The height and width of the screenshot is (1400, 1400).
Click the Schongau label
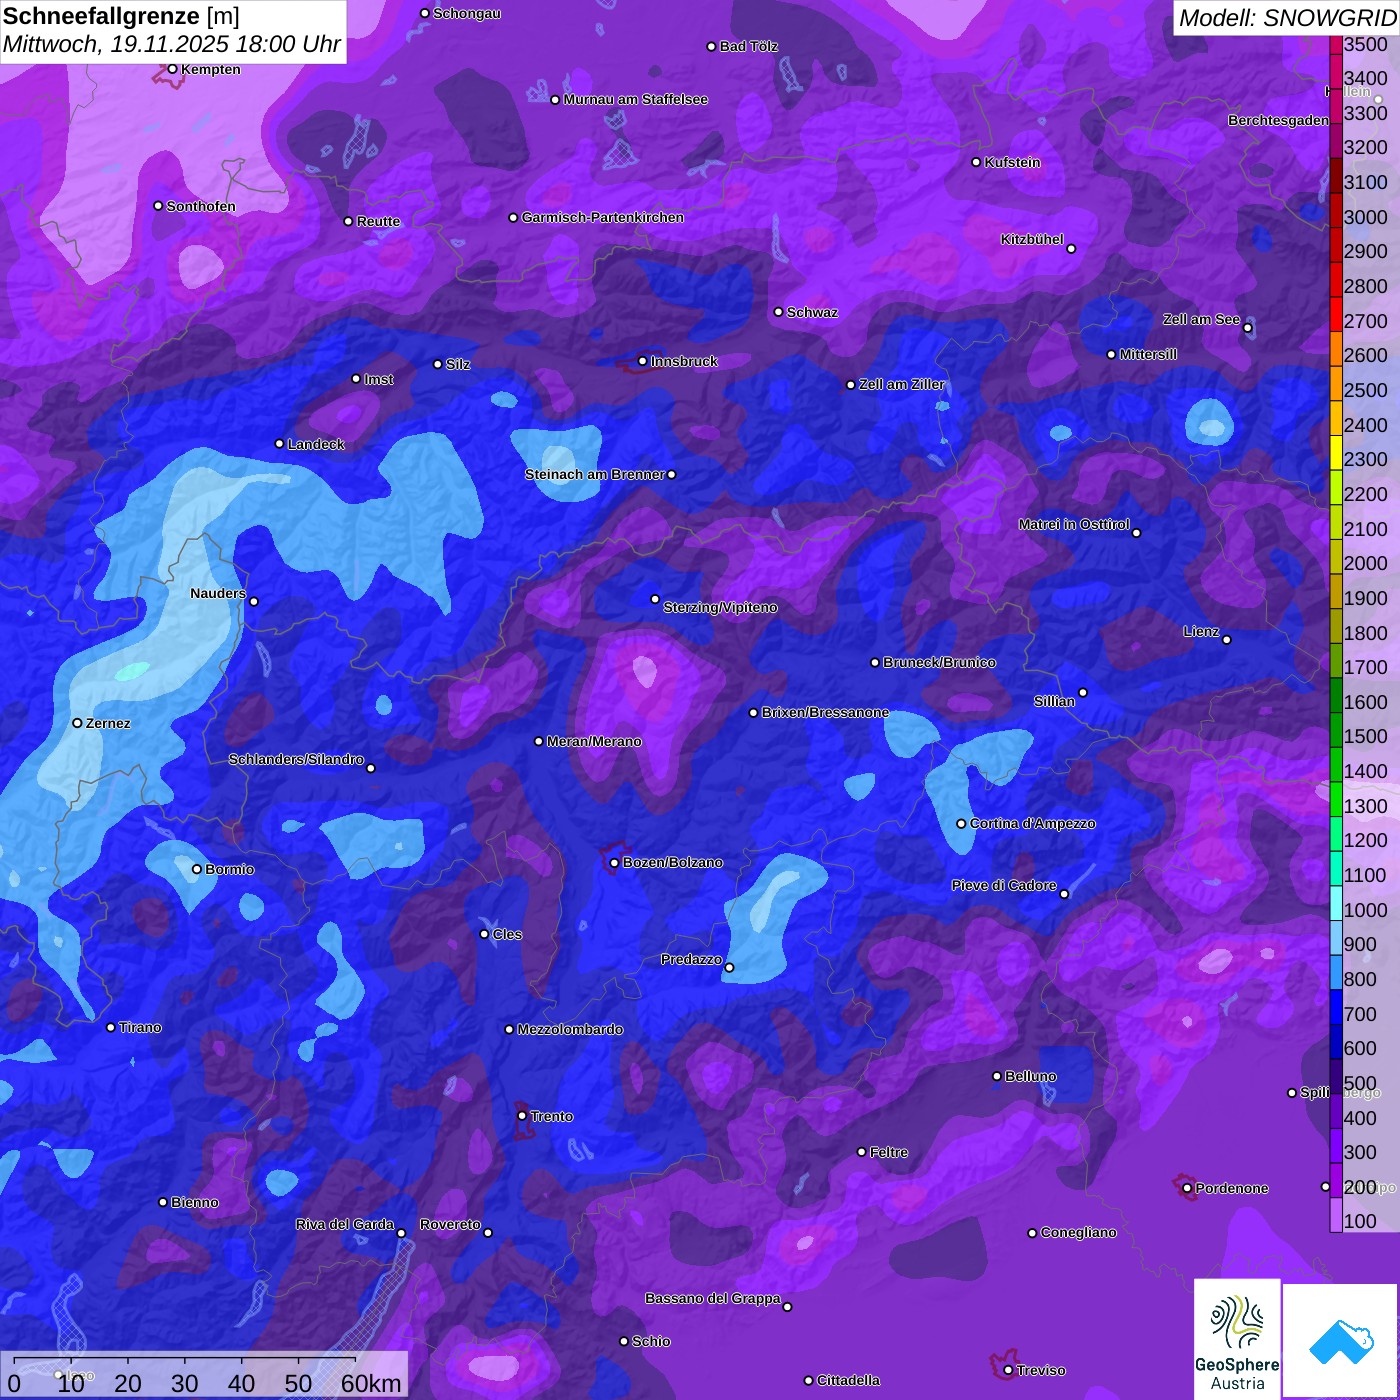(466, 13)
